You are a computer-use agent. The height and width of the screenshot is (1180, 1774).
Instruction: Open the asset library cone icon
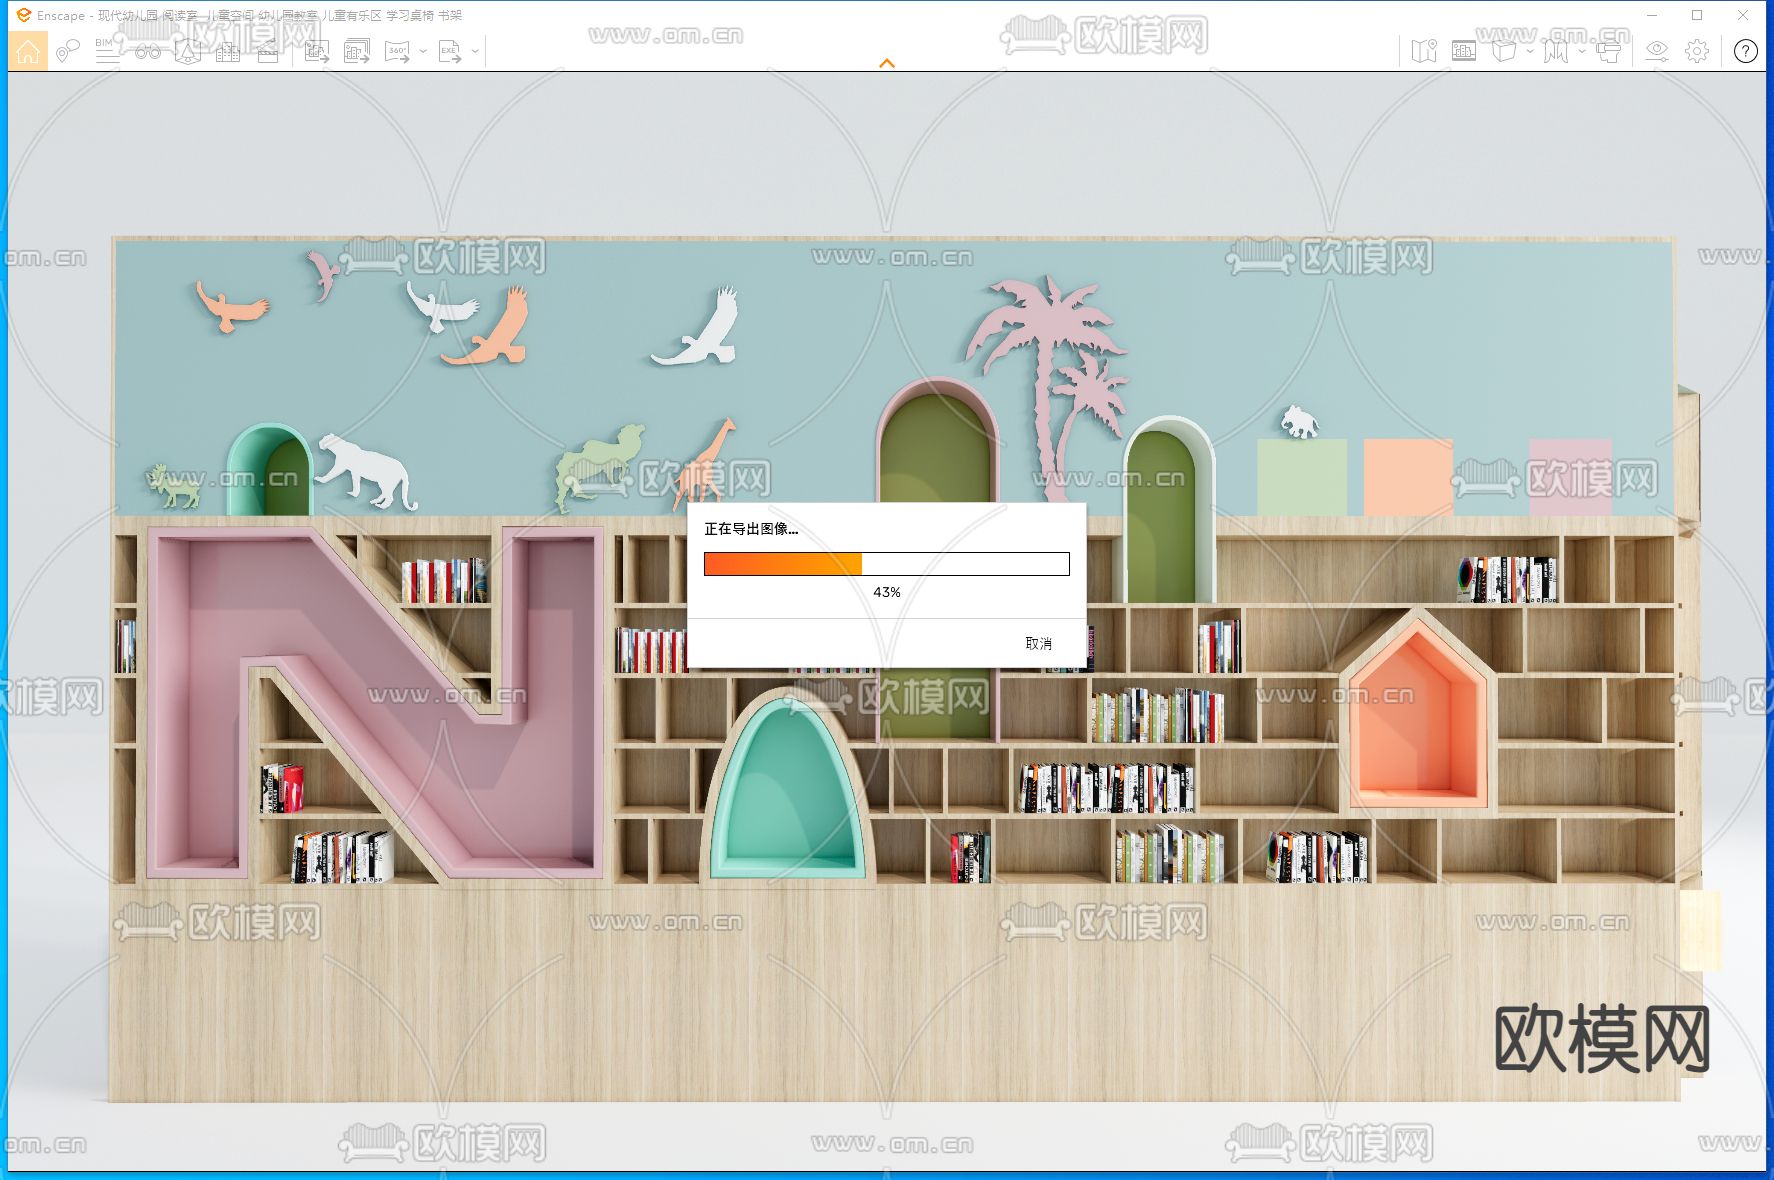click(187, 51)
